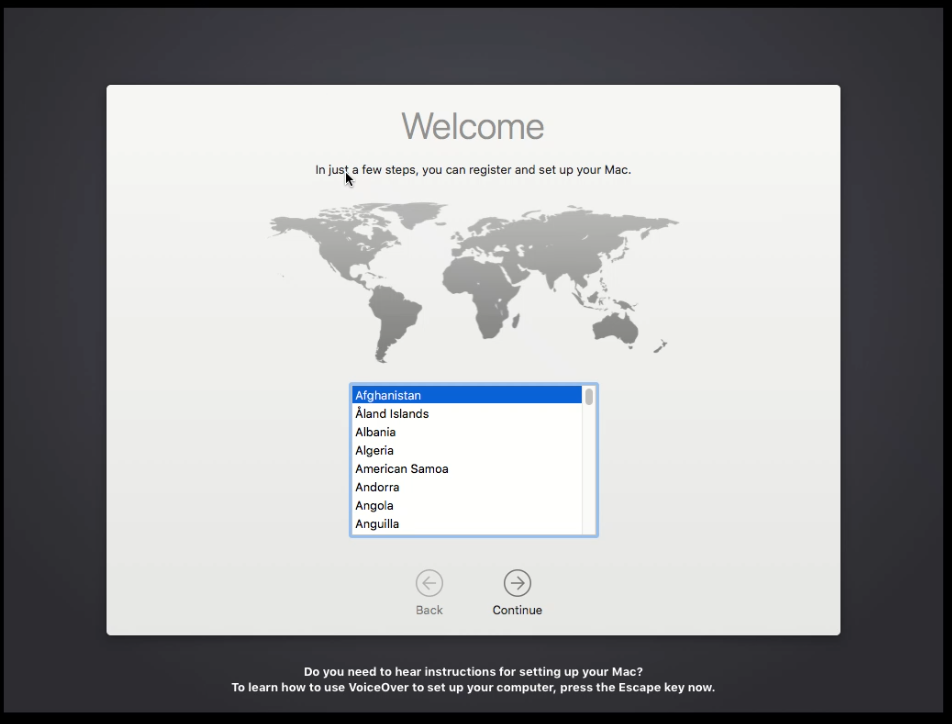This screenshot has height=724, width=952.
Task: Select Albania in the country list
Action: 466,432
